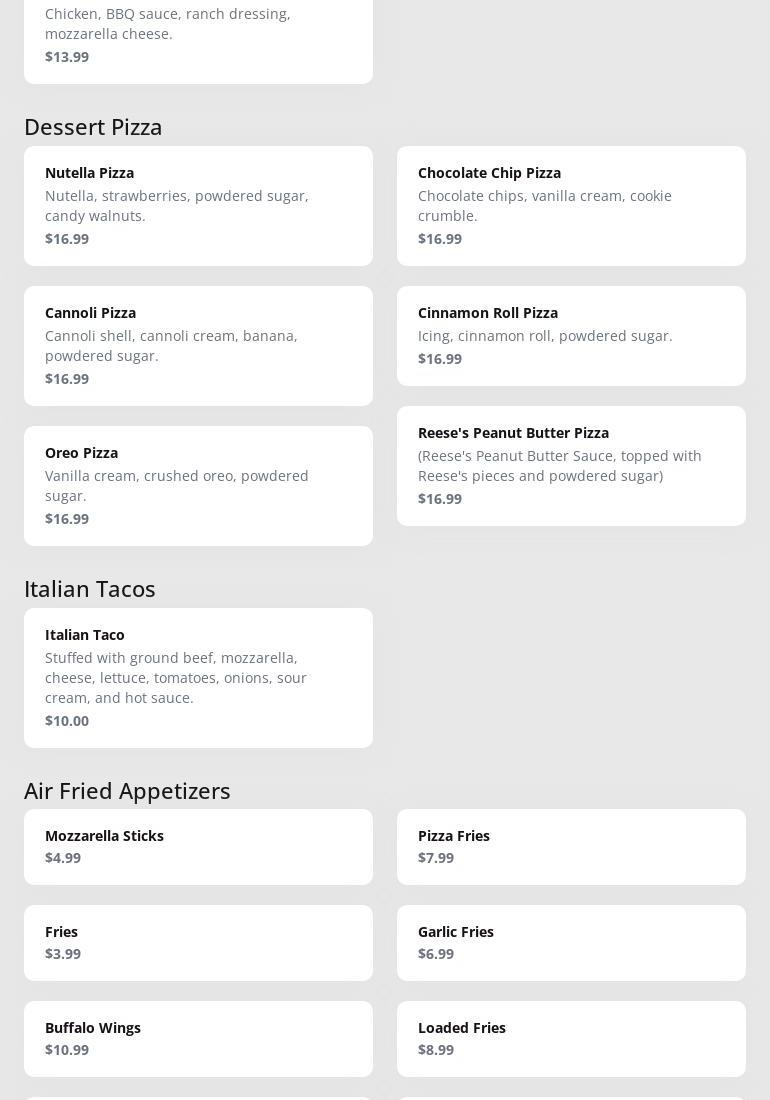Viewport: 770px width, 1100px height.
Task: Select the Oreo Pizza card
Action: (198, 485)
